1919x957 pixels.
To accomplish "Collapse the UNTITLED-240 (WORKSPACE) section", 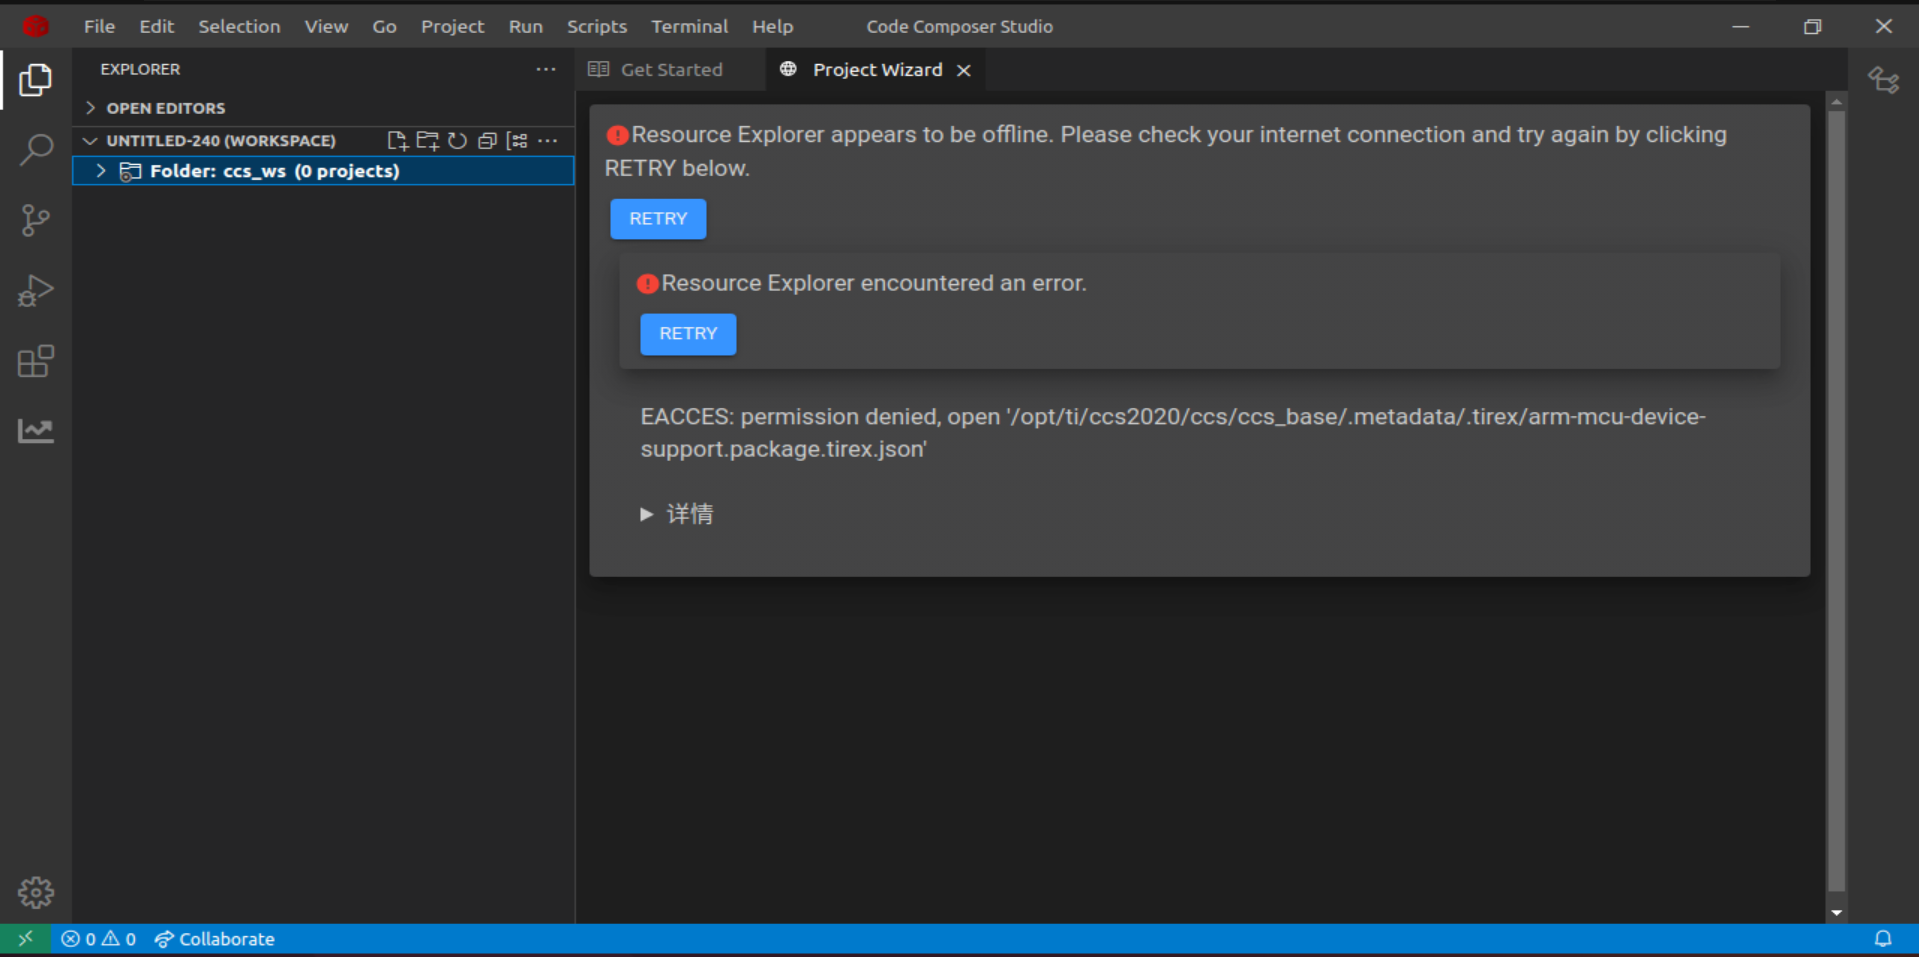I will coord(91,141).
